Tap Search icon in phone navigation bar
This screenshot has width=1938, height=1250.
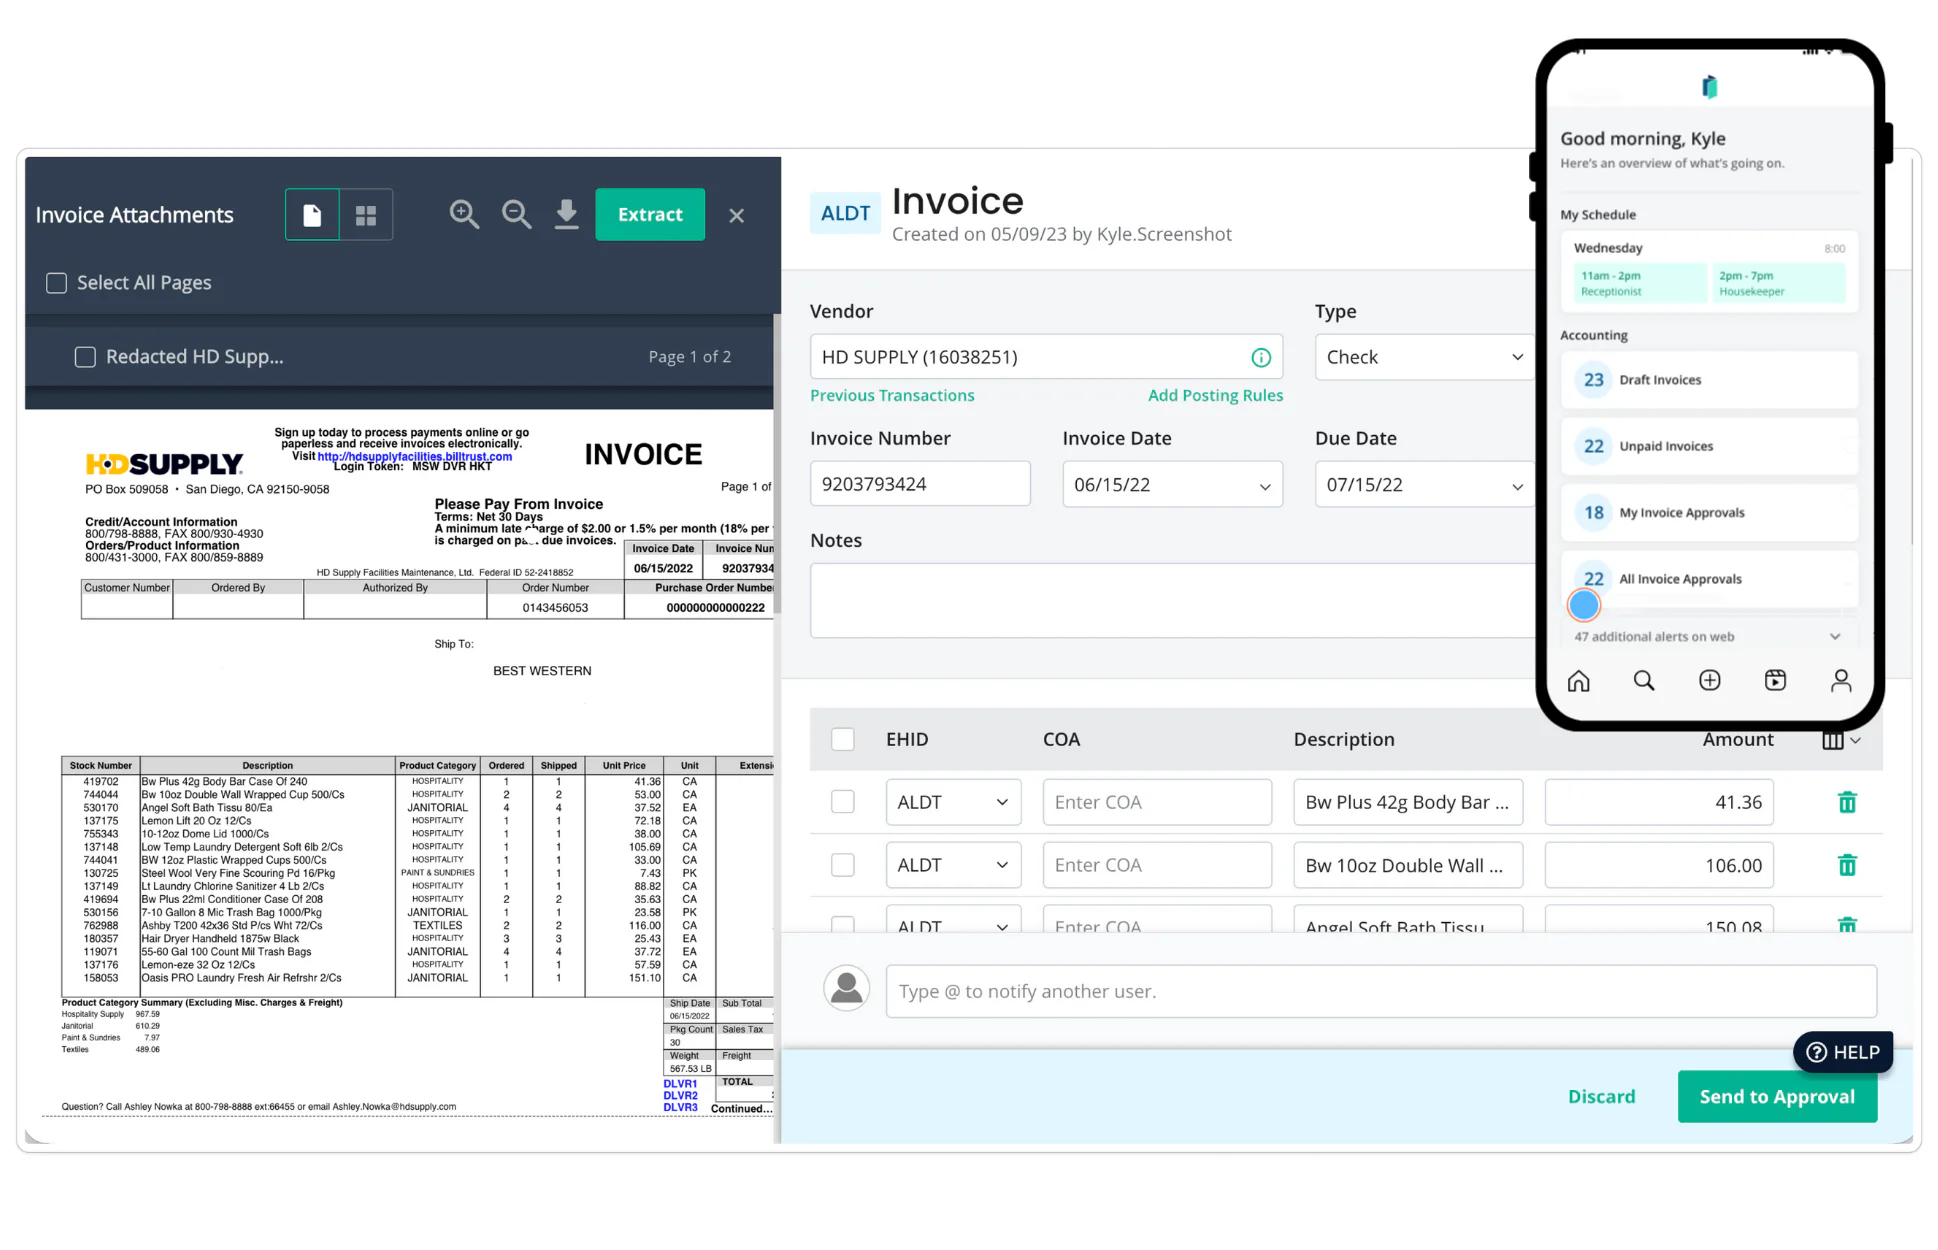tap(1644, 681)
